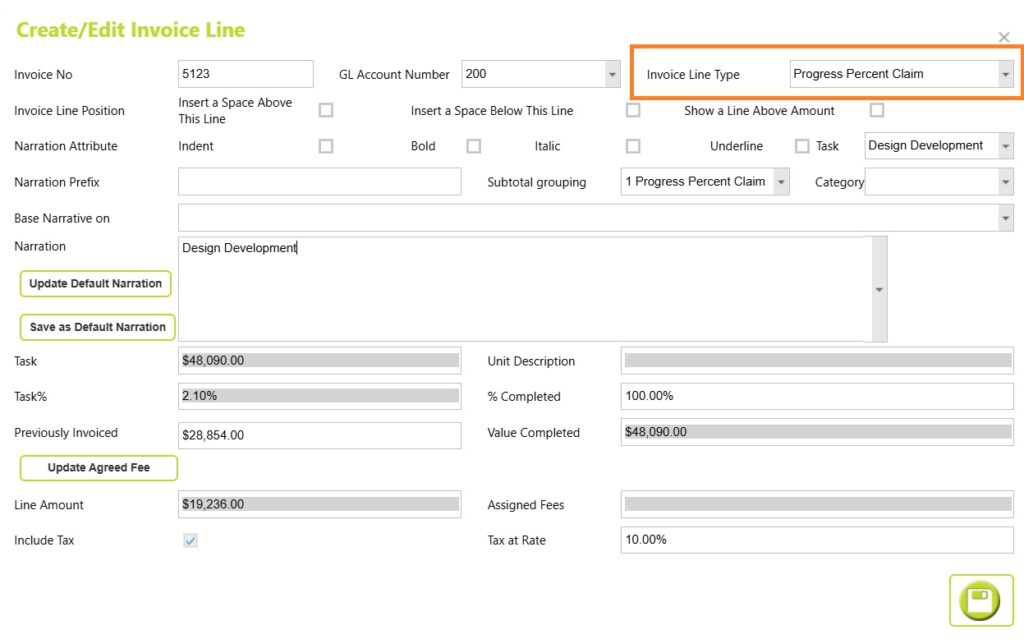Click the Narration box dropdown arrow
This screenshot has width=1024, height=639.
[x=879, y=289]
